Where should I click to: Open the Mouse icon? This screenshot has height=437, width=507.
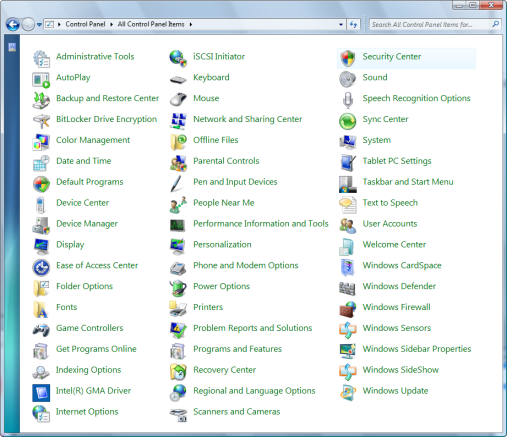[178, 100]
